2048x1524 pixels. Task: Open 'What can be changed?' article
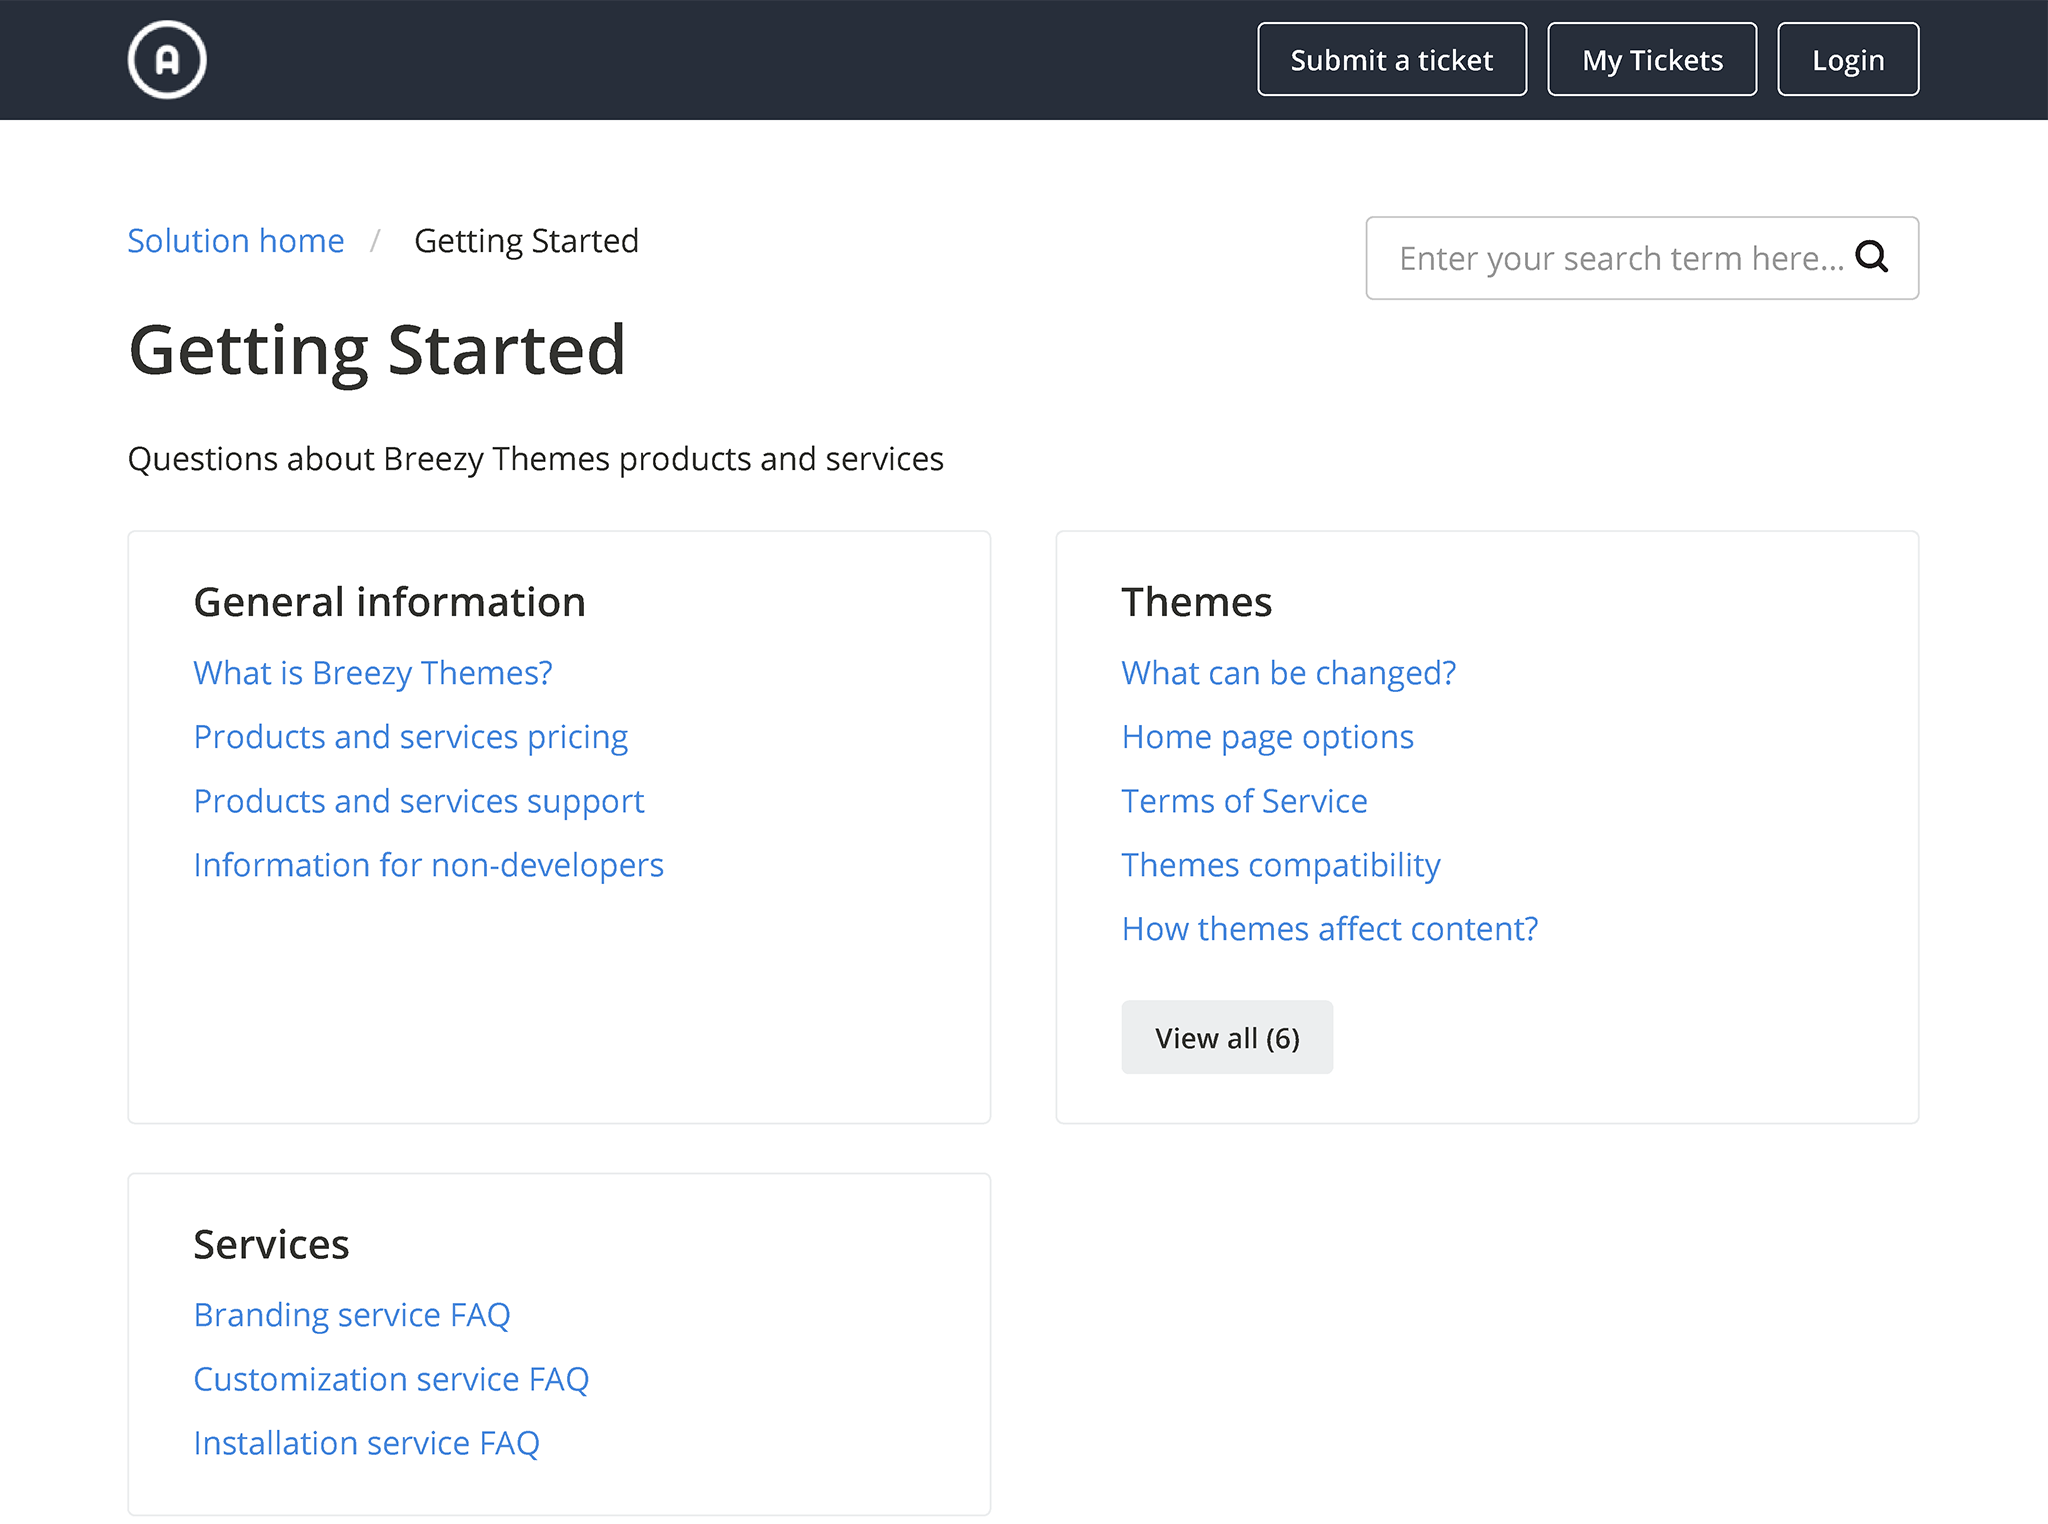[x=1289, y=673]
